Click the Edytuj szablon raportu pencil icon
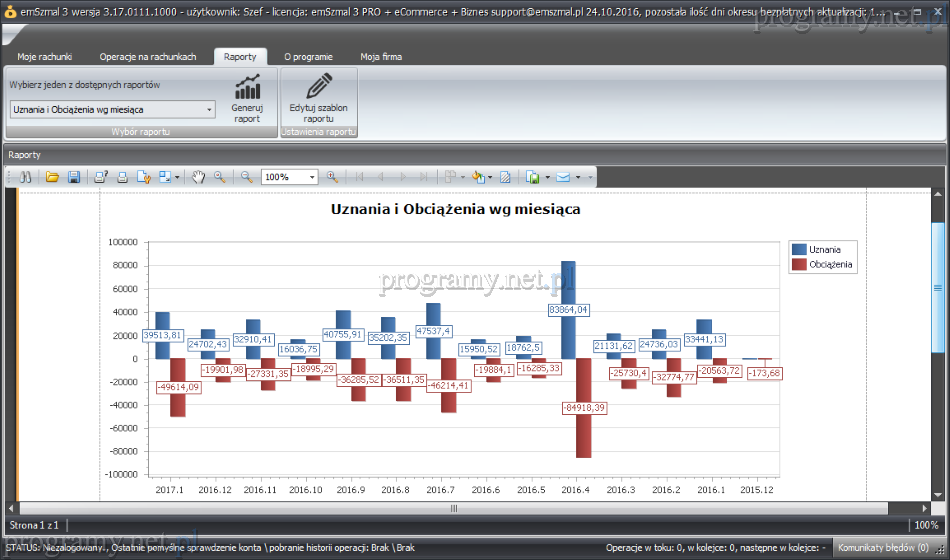Image resolution: width=950 pixels, height=560 pixels. (x=318, y=87)
